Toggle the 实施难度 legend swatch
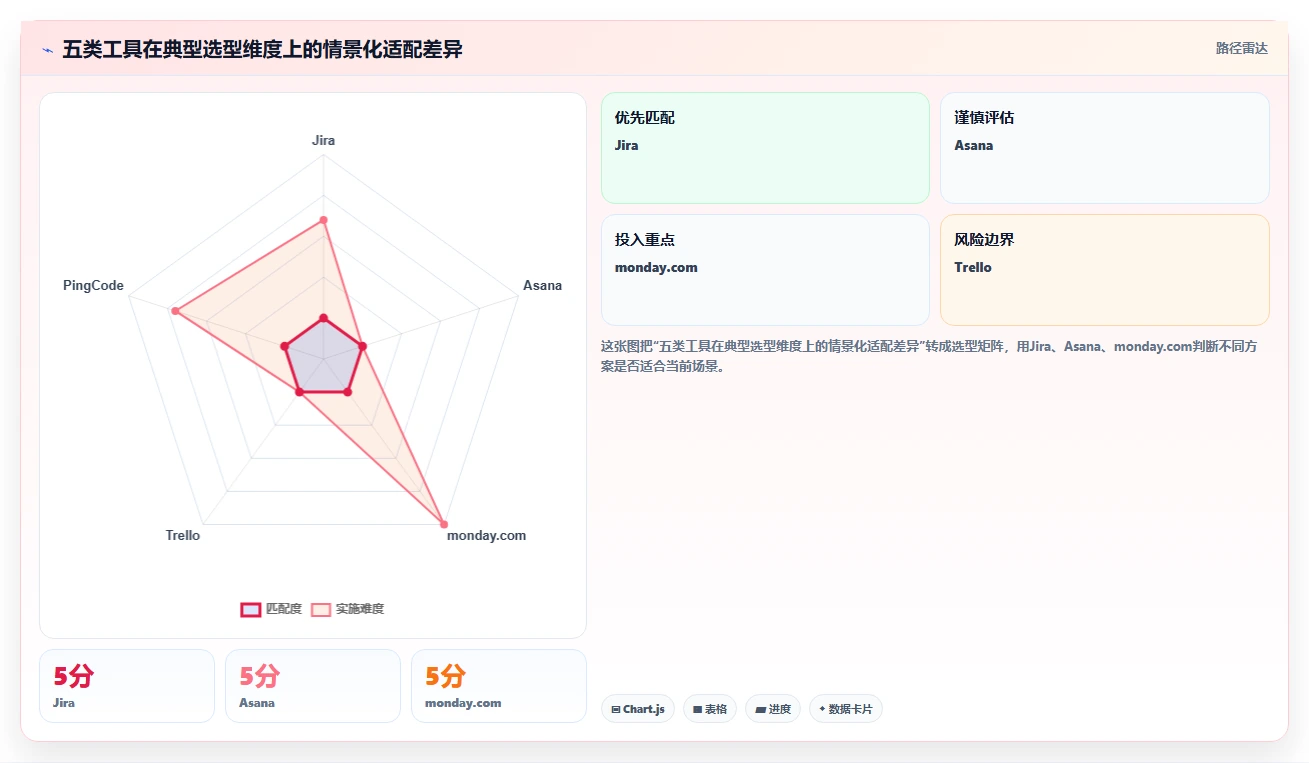Screen dimensions: 1309x763 320,609
